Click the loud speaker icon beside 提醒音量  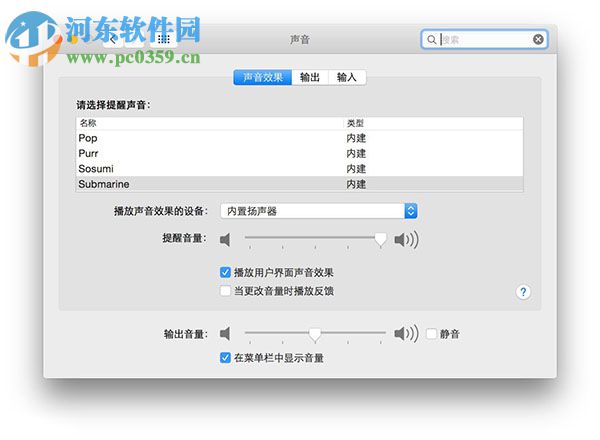click(406, 240)
